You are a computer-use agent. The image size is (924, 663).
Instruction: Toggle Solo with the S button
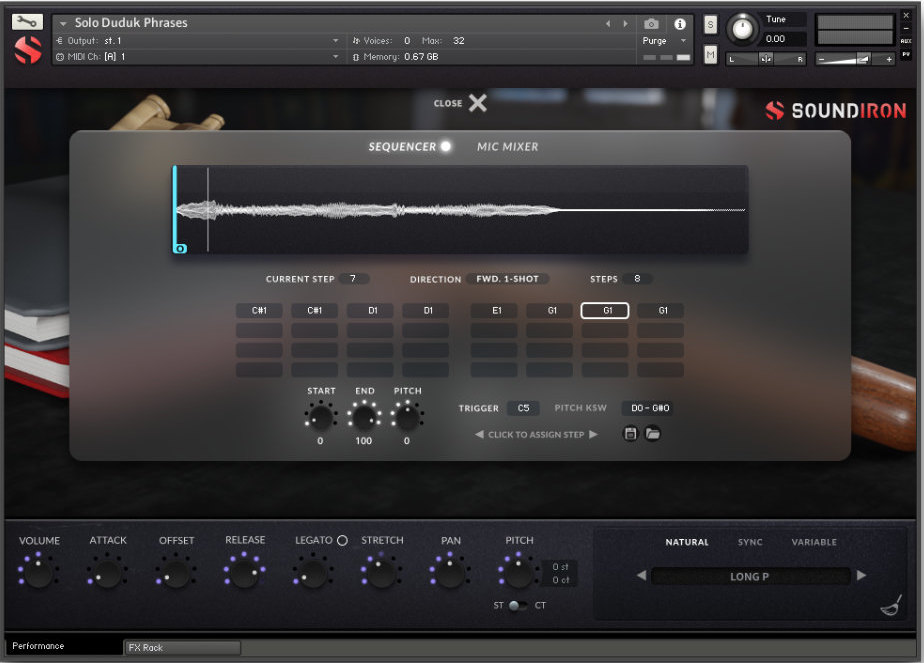[710, 23]
